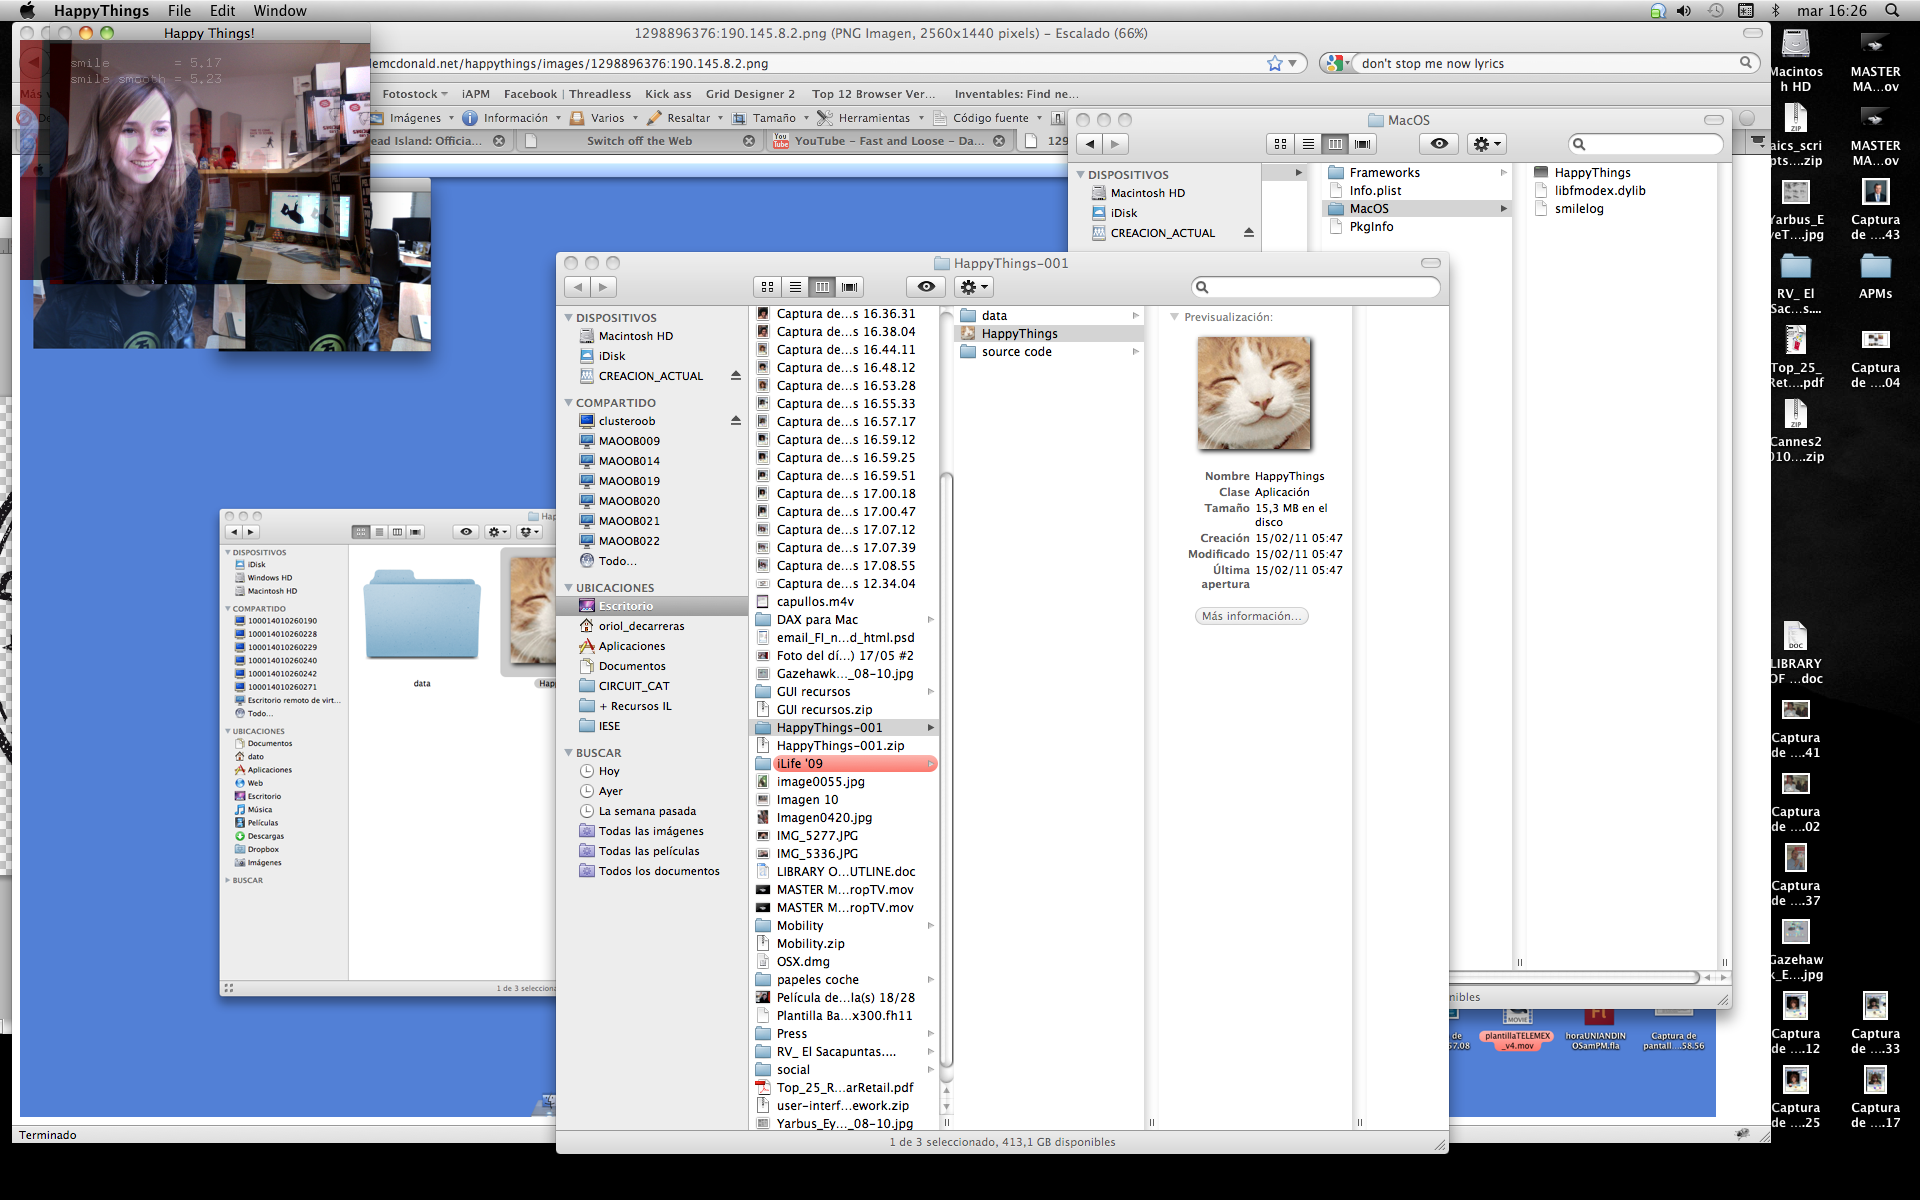The width and height of the screenshot is (1920, 1200).
Task: Open the File menu
Action: [179, 10]
